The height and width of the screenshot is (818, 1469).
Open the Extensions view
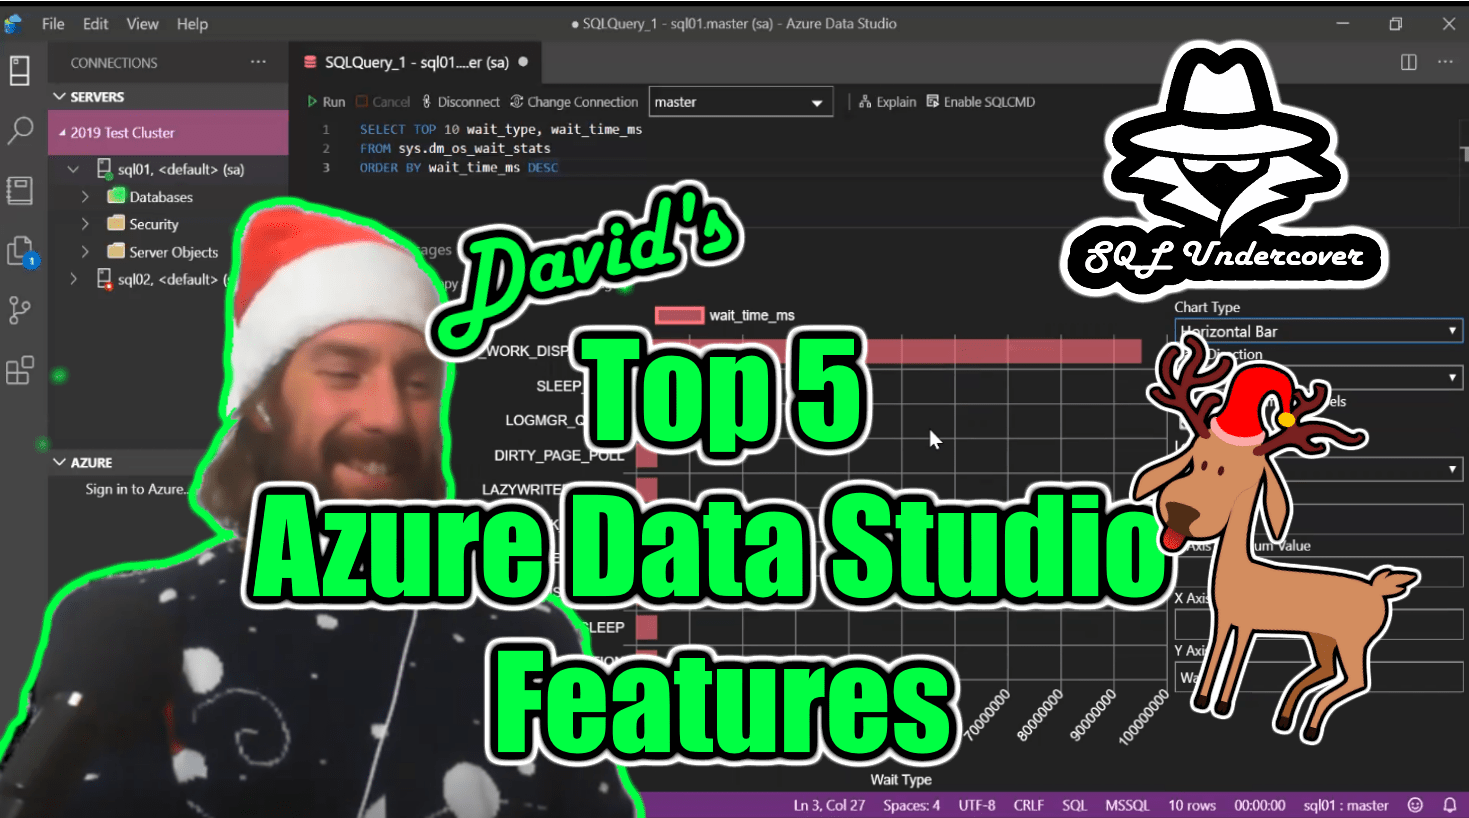pos(19,370)
